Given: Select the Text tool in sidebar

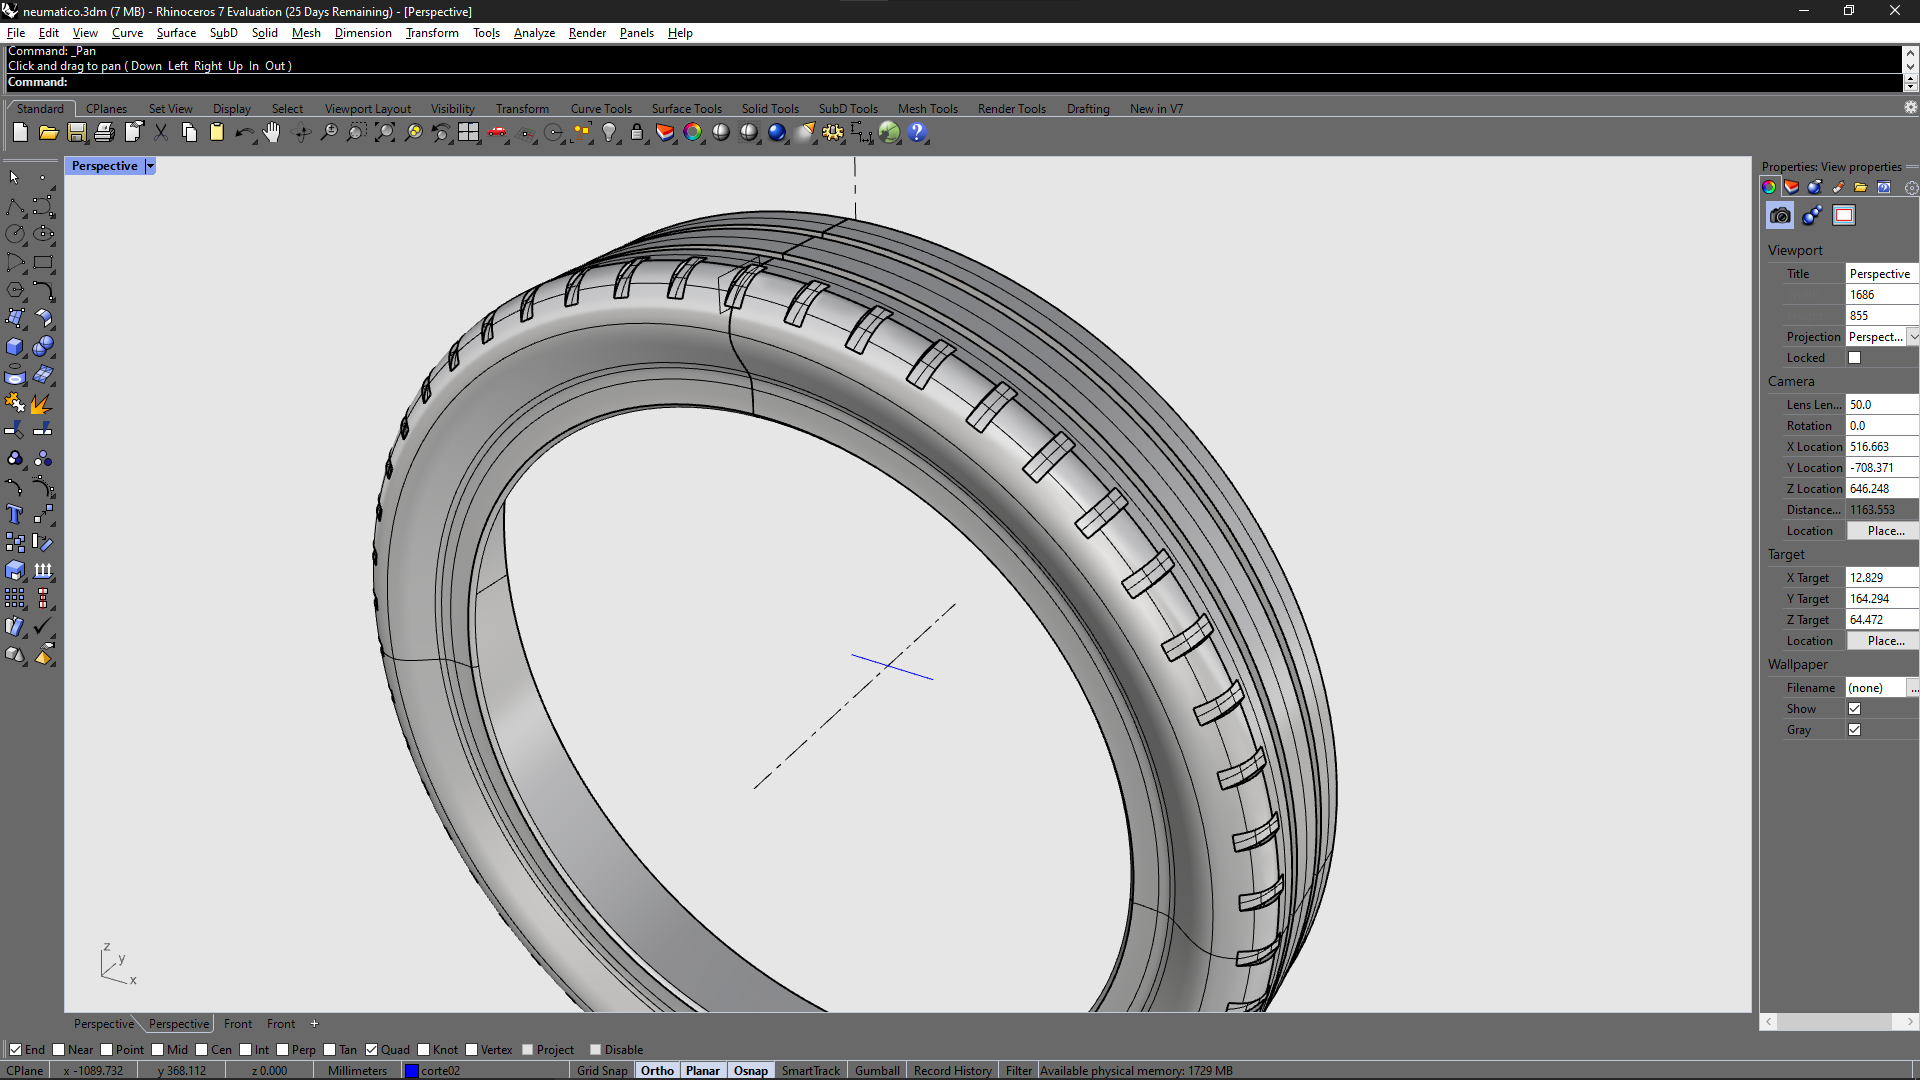Looking at the screenshot, I should [x=15, y=514].
